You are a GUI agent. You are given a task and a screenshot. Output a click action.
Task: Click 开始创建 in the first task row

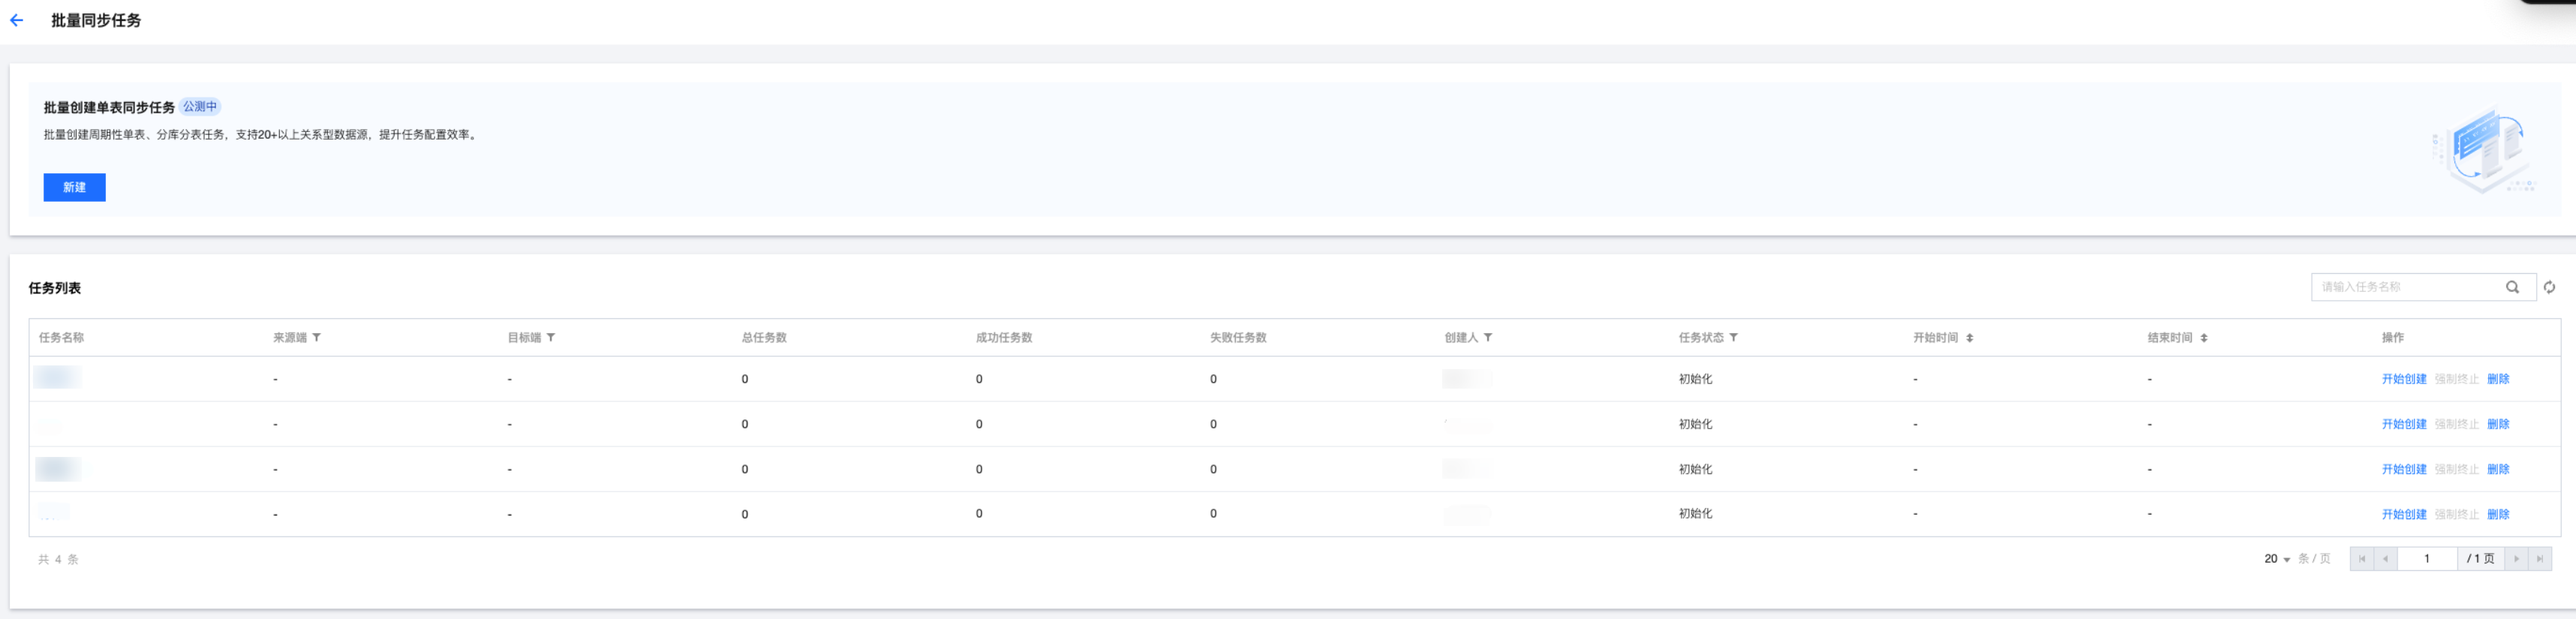2404,379
